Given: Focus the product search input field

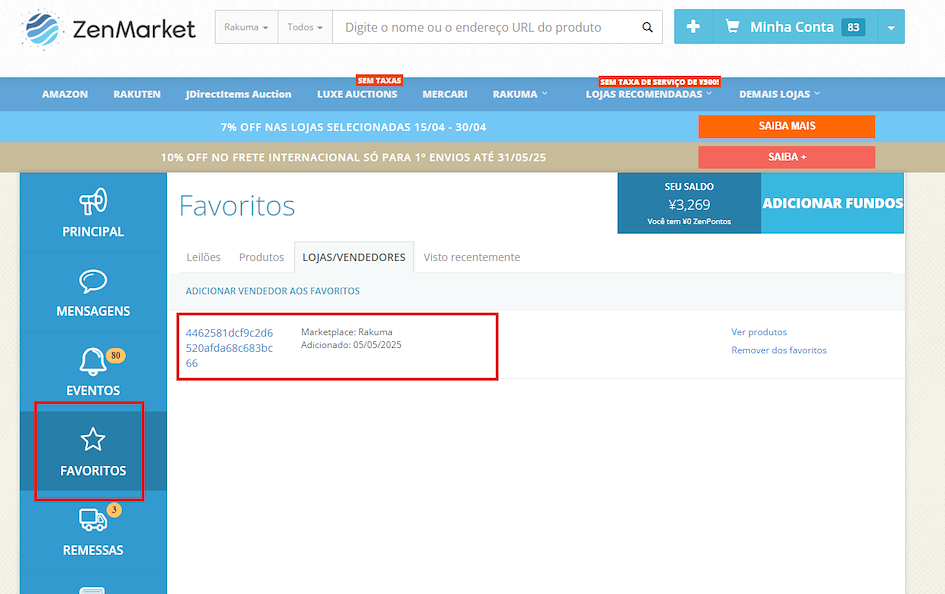Looking at the screenshot, I should 485,28.
